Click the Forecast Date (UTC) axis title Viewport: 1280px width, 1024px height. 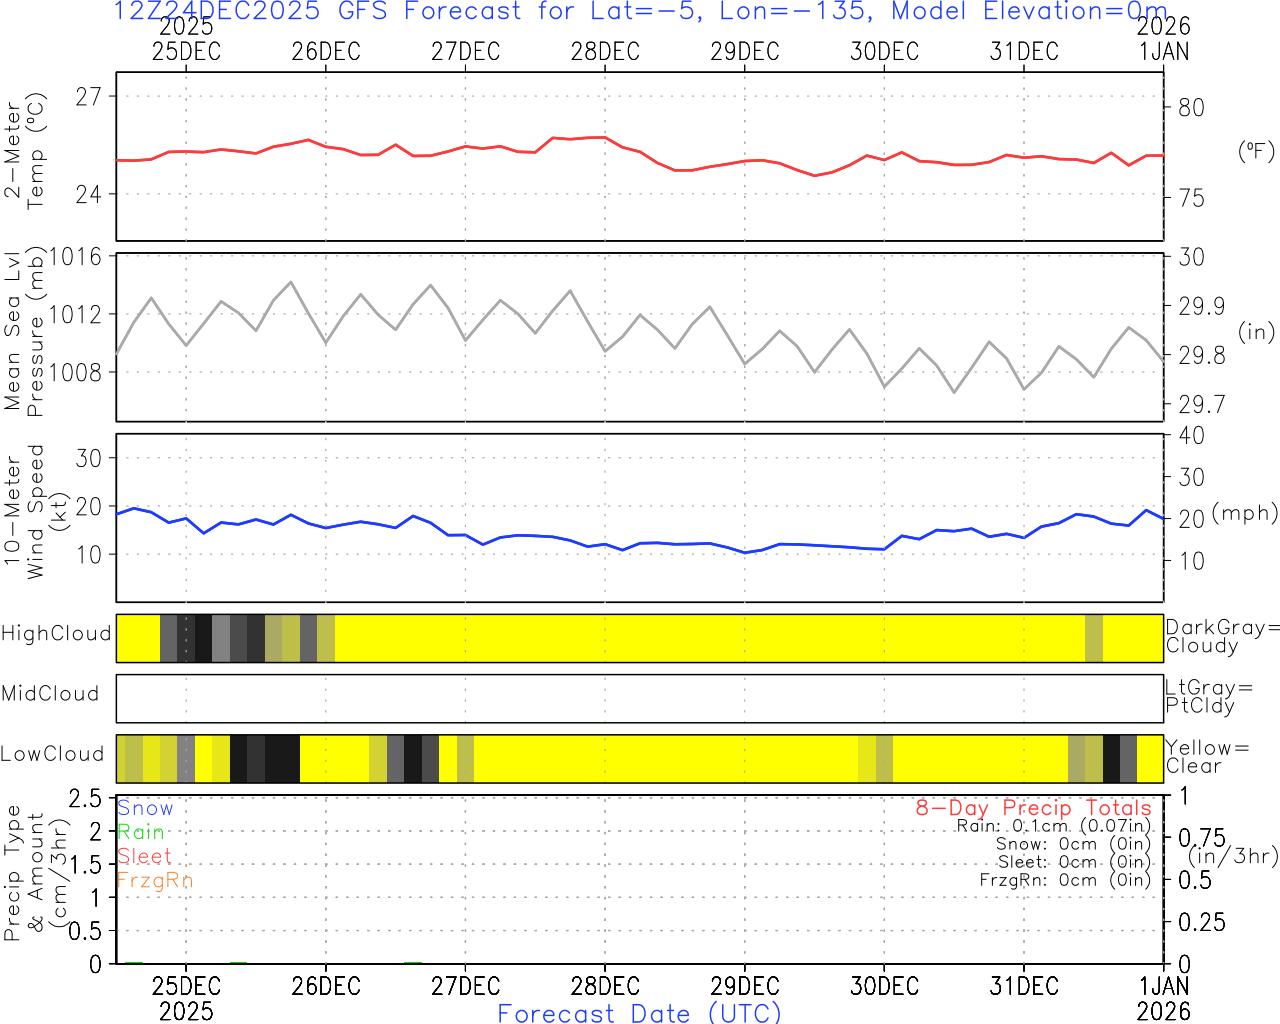click(639, 1013)
